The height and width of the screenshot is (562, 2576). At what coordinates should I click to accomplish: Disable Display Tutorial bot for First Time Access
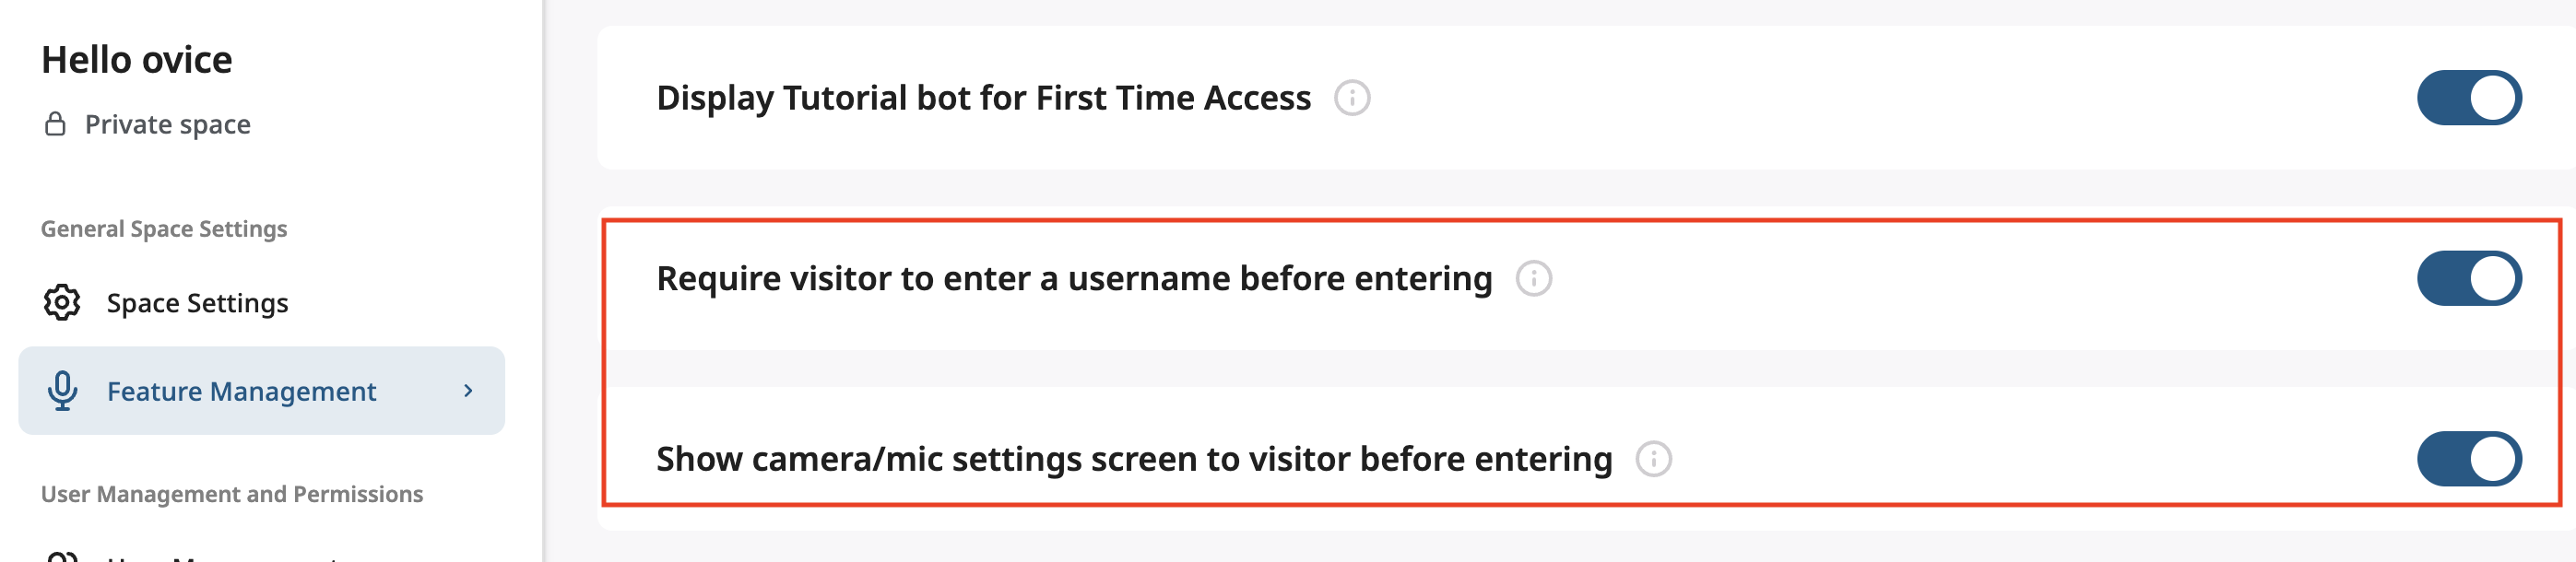click(x=2468, y=98)
